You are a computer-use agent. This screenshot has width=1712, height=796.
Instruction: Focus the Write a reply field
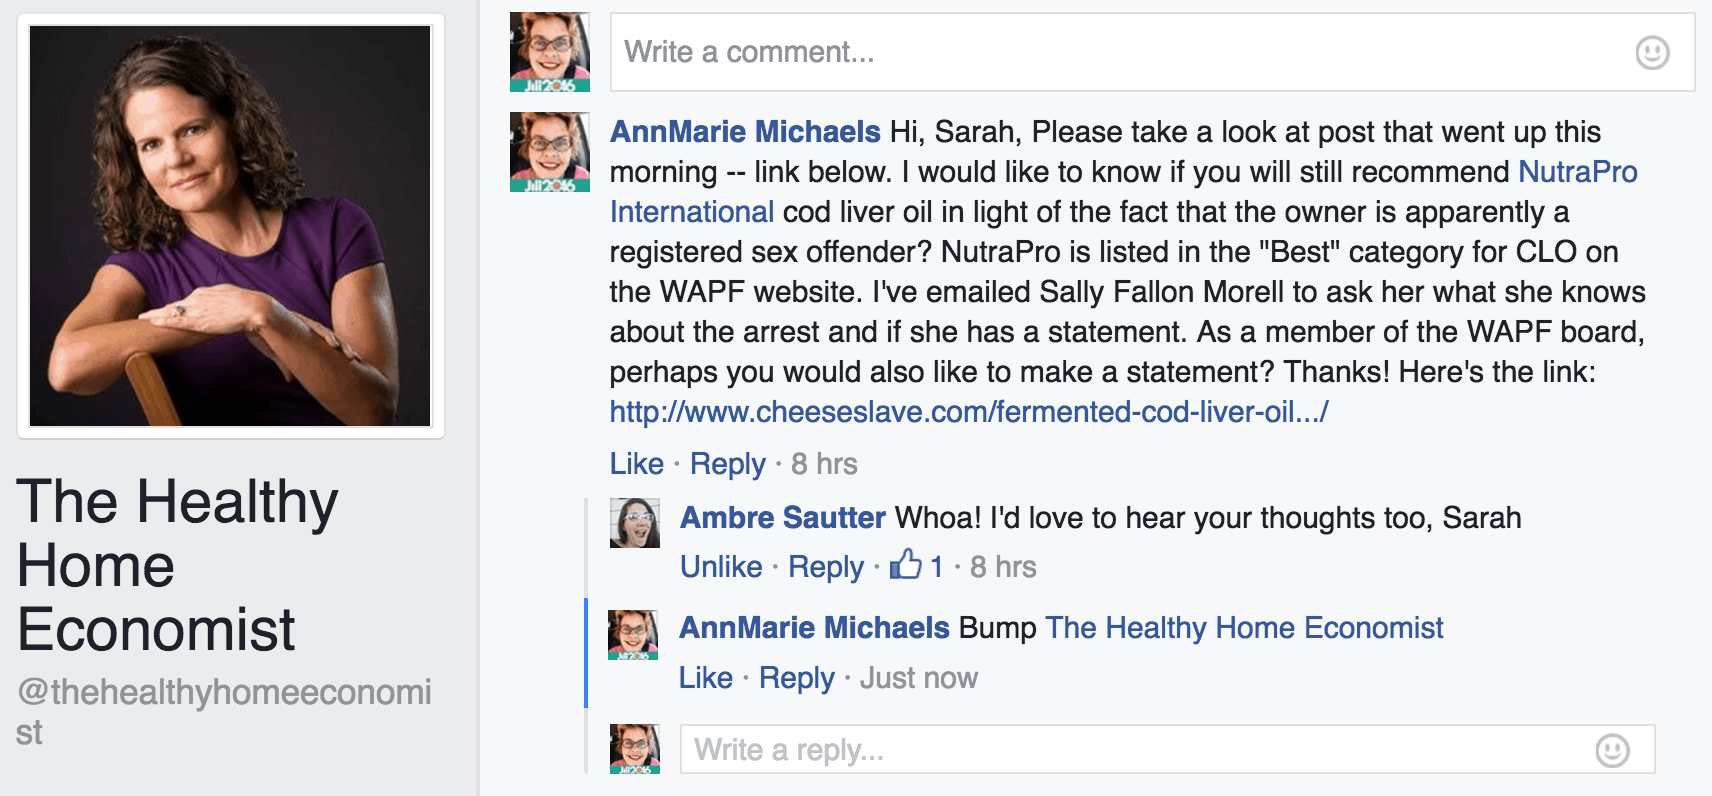[x=1167, y=749]
